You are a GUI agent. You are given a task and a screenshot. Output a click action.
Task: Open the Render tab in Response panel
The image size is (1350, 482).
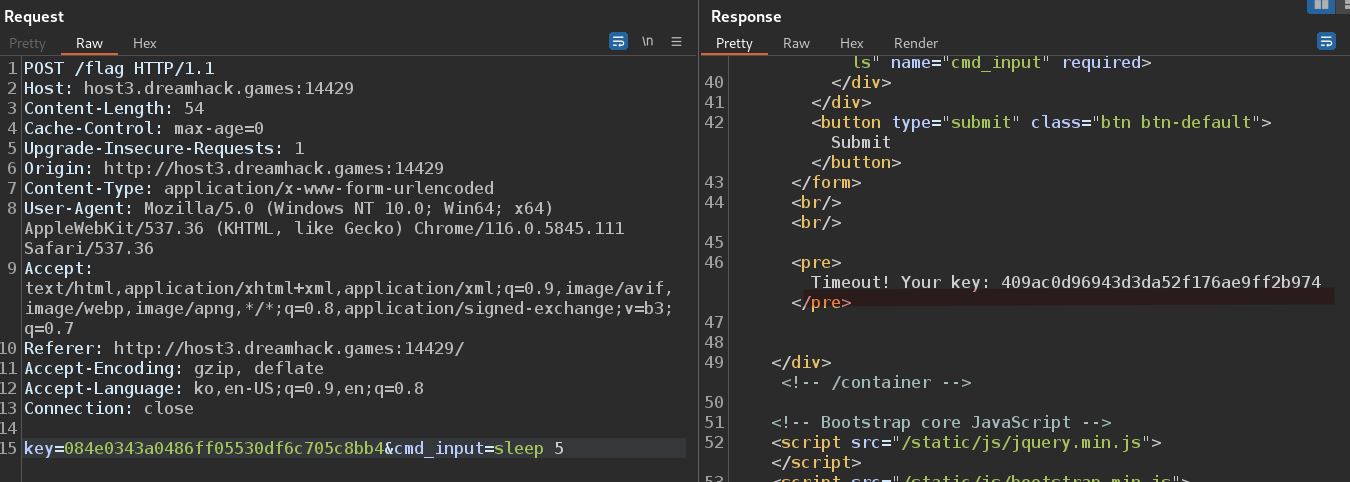(x=916, y=43)
